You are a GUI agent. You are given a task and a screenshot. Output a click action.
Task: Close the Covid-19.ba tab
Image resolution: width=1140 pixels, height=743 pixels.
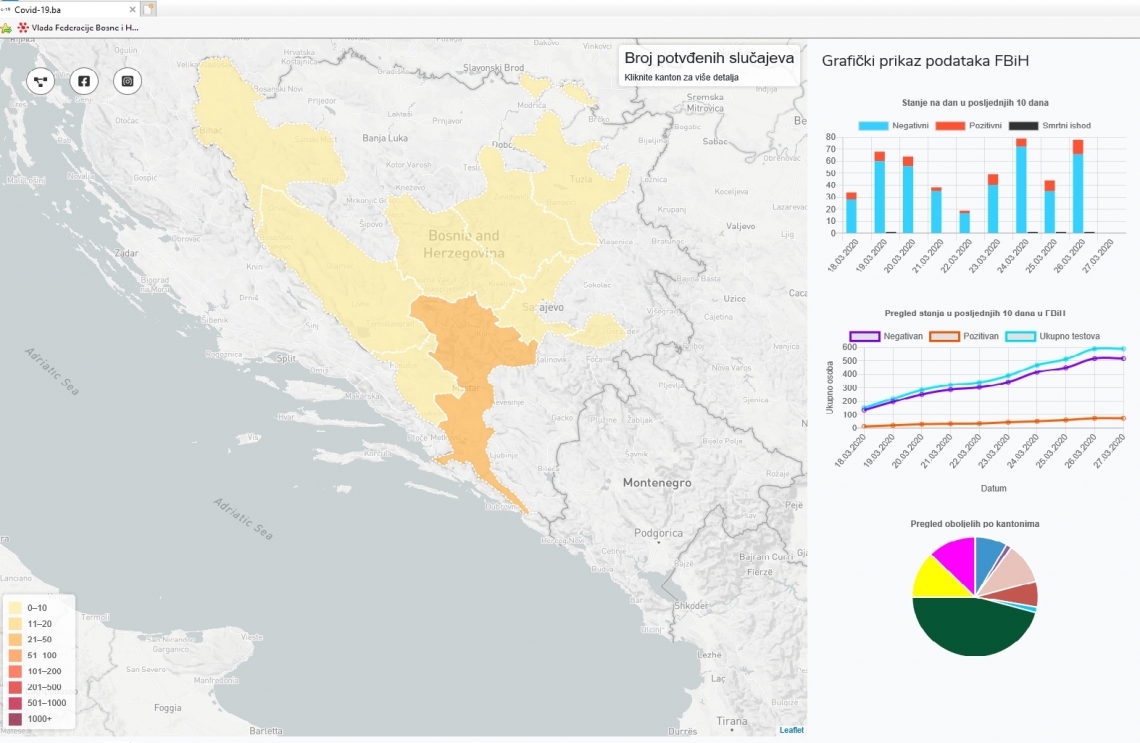pos(132,9)
